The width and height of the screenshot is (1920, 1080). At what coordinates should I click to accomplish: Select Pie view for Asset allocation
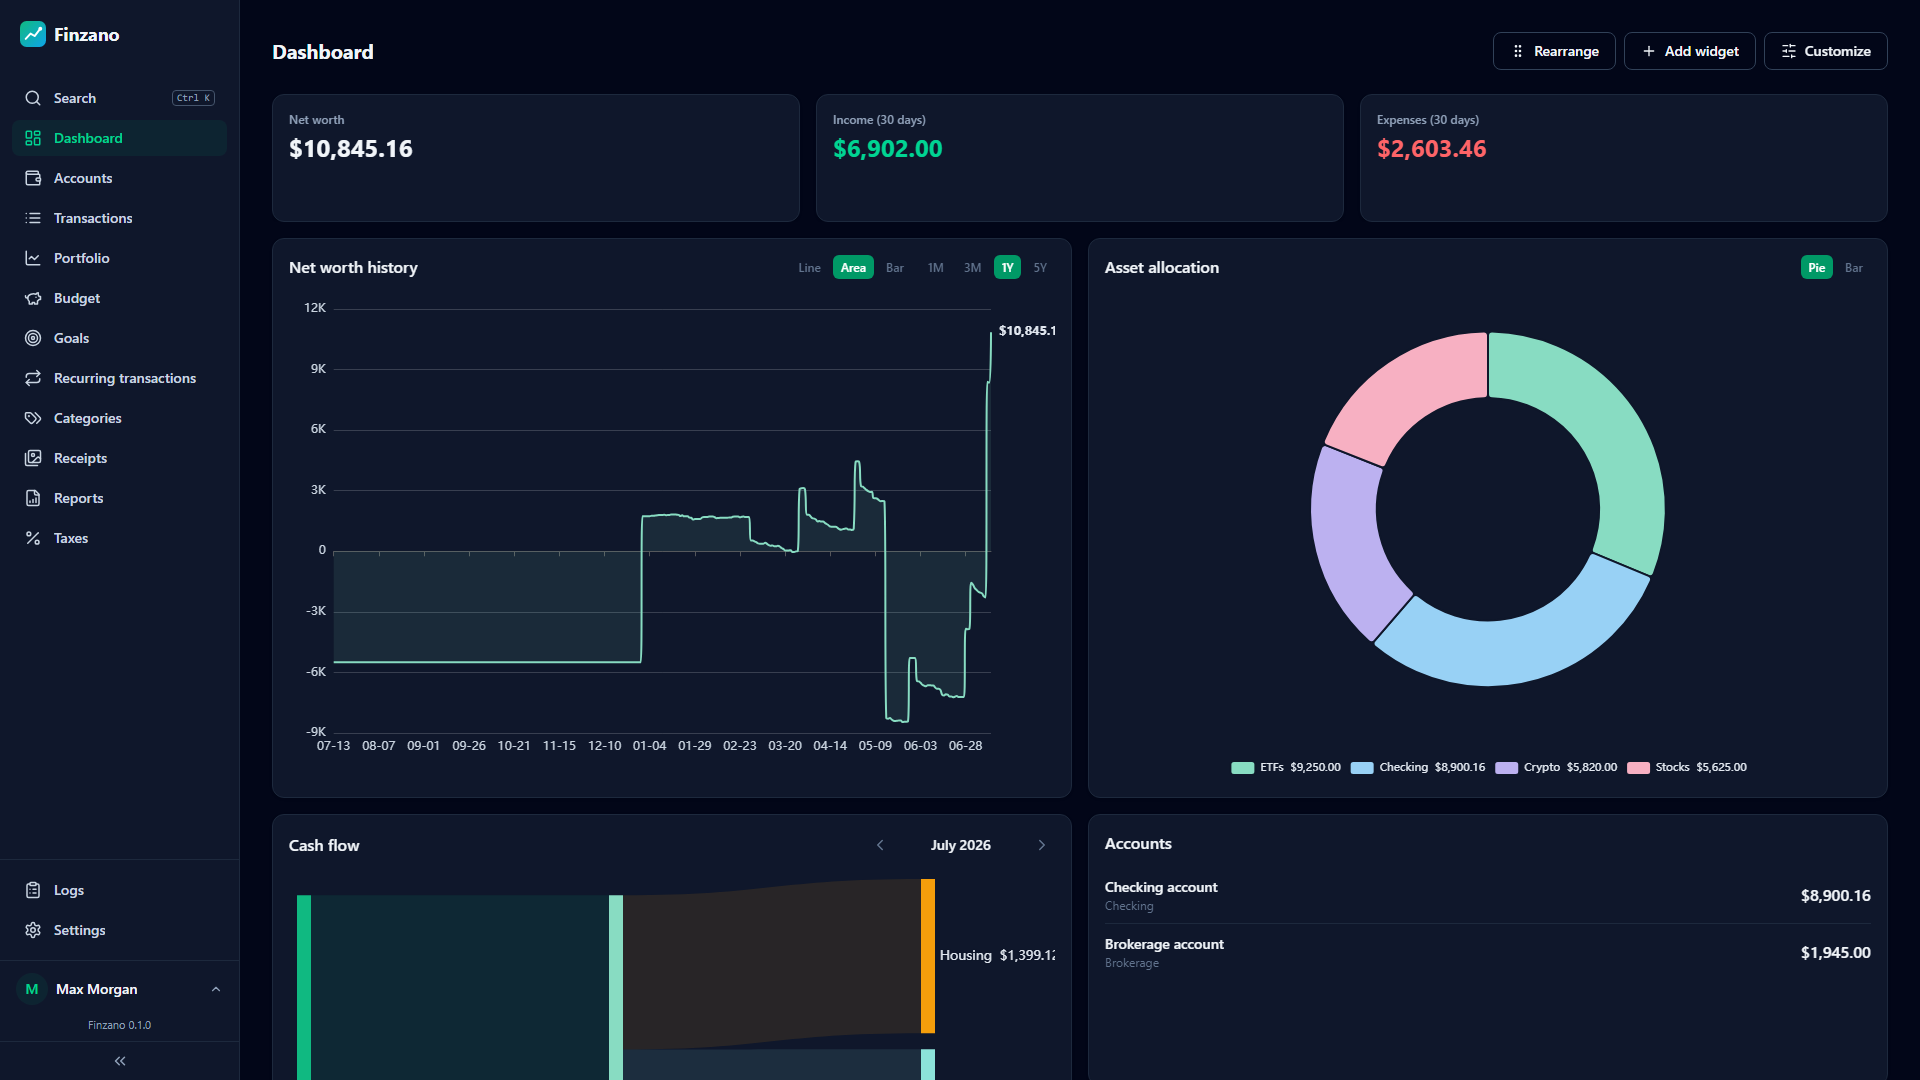click(1816, 268)
